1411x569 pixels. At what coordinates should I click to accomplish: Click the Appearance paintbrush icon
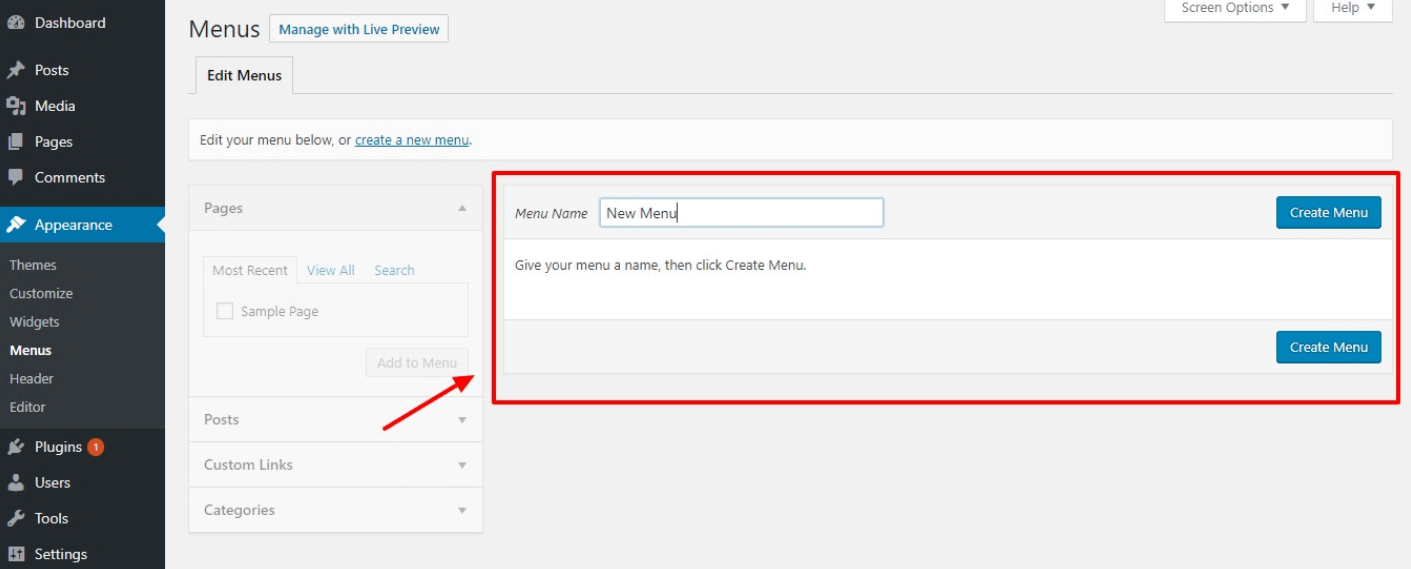point(15,225)
